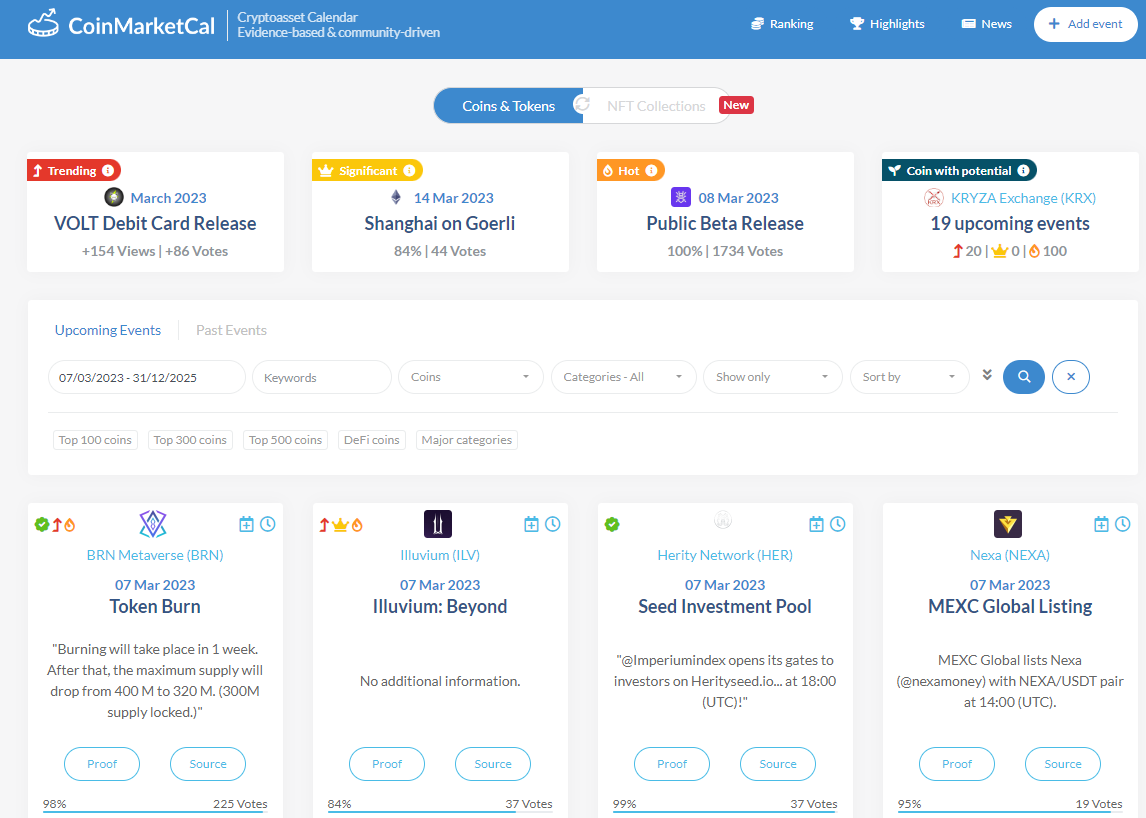
Task: Open the News page
Action: click(986, 24)
